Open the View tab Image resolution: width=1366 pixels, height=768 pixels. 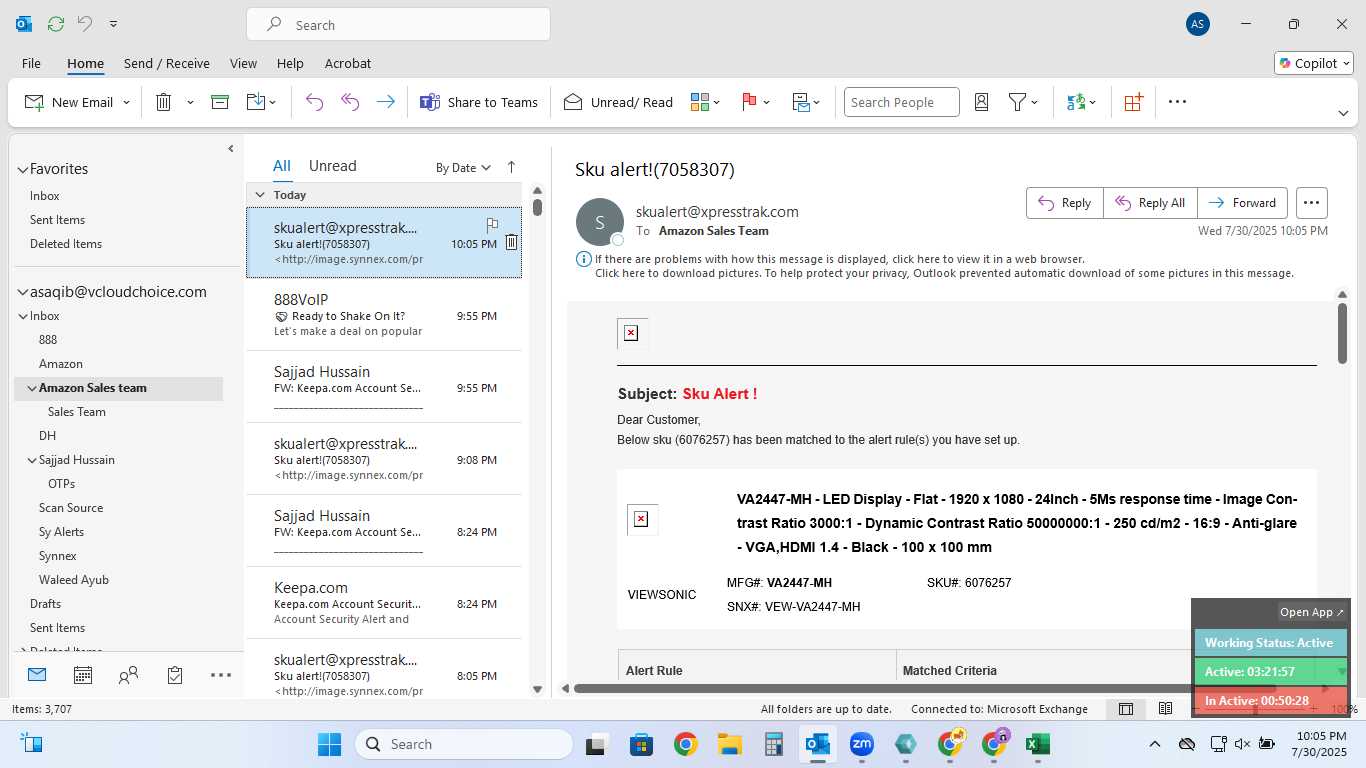243,63
